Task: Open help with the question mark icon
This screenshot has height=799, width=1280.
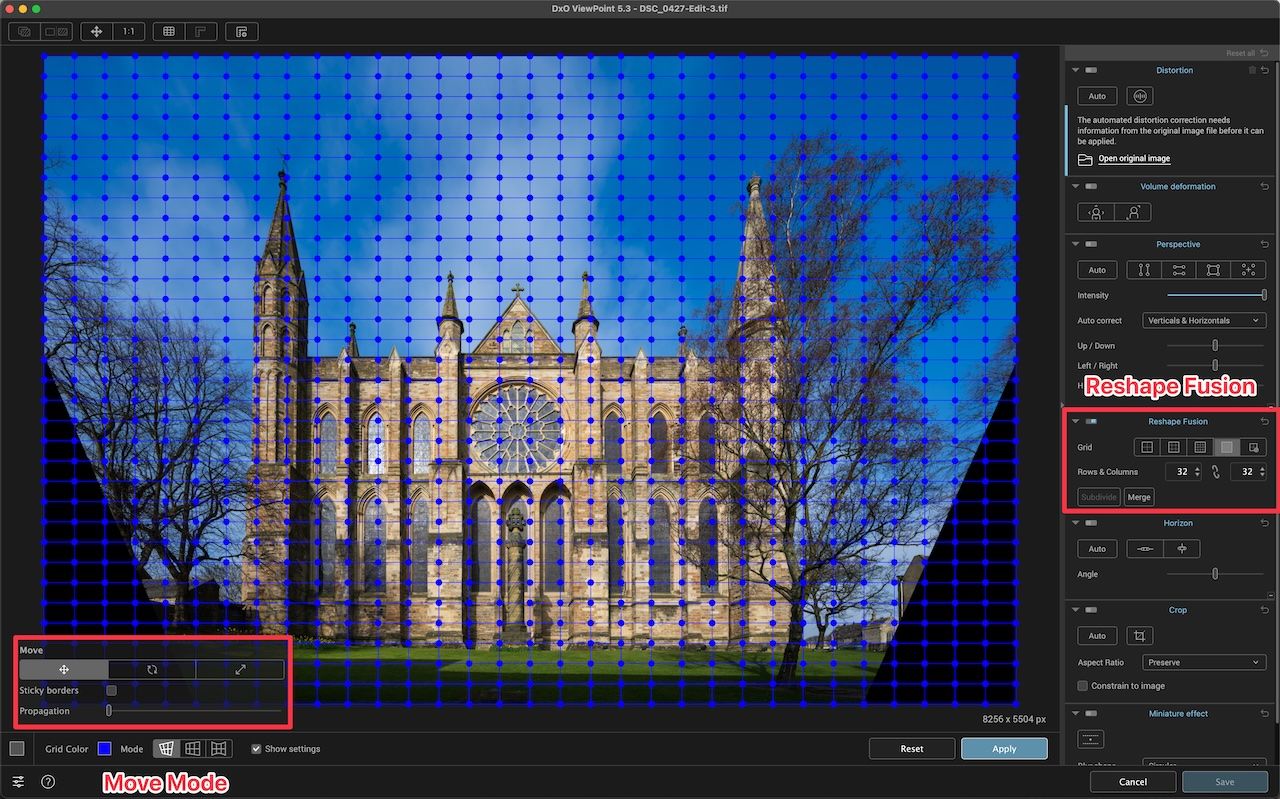Action: (x=47, y=782)
